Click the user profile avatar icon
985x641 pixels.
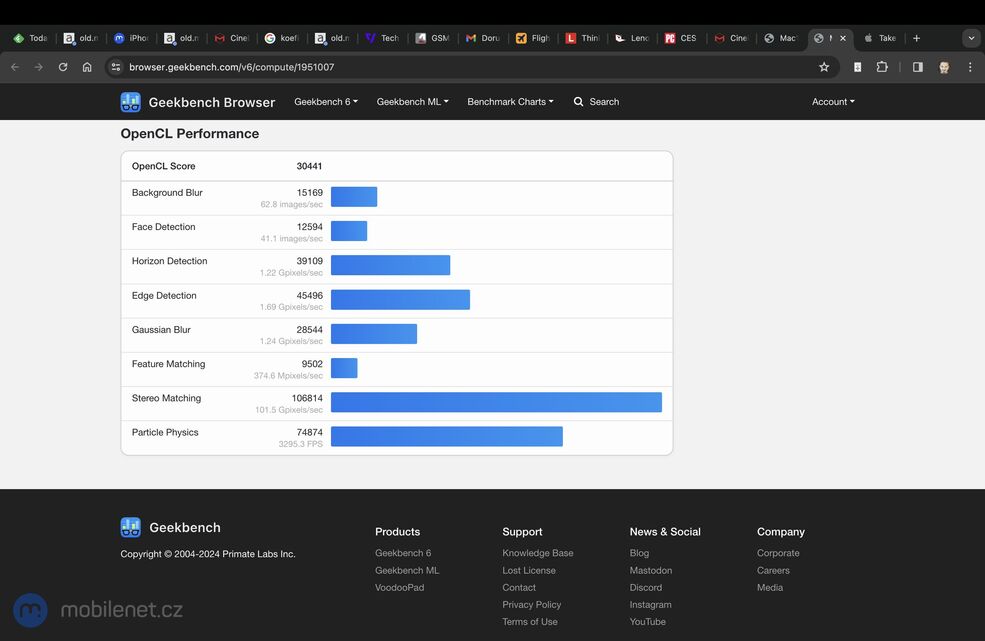(943, 67)
